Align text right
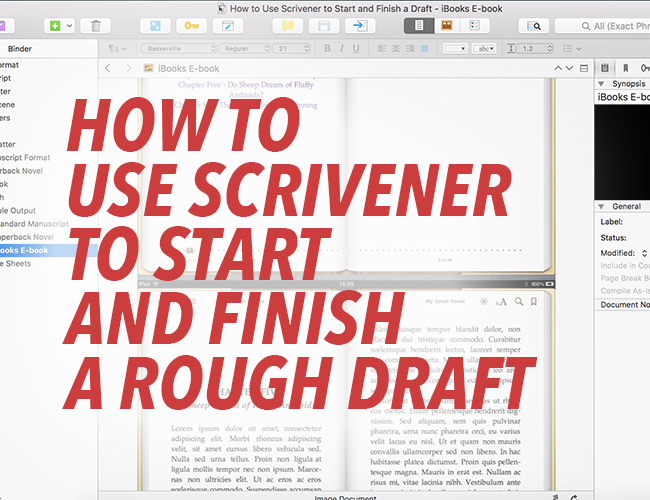 [x=410, y=49]
